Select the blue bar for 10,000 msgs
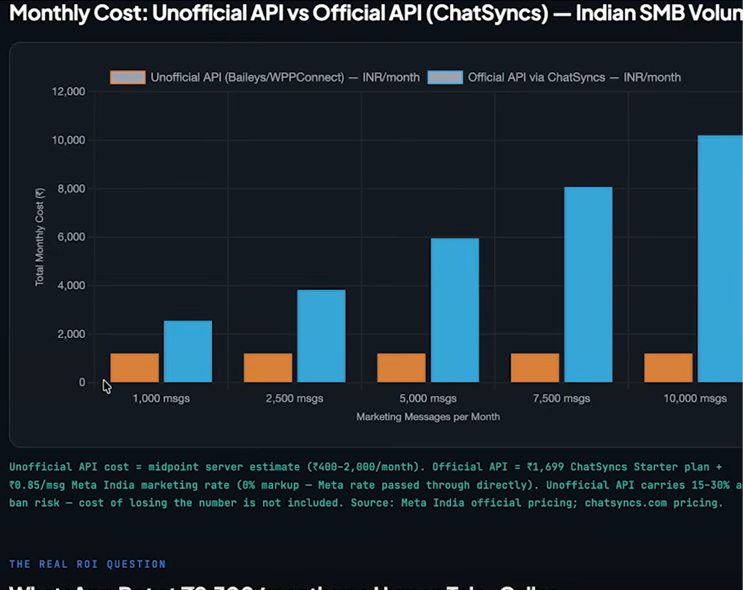 (x=720, y=259)
